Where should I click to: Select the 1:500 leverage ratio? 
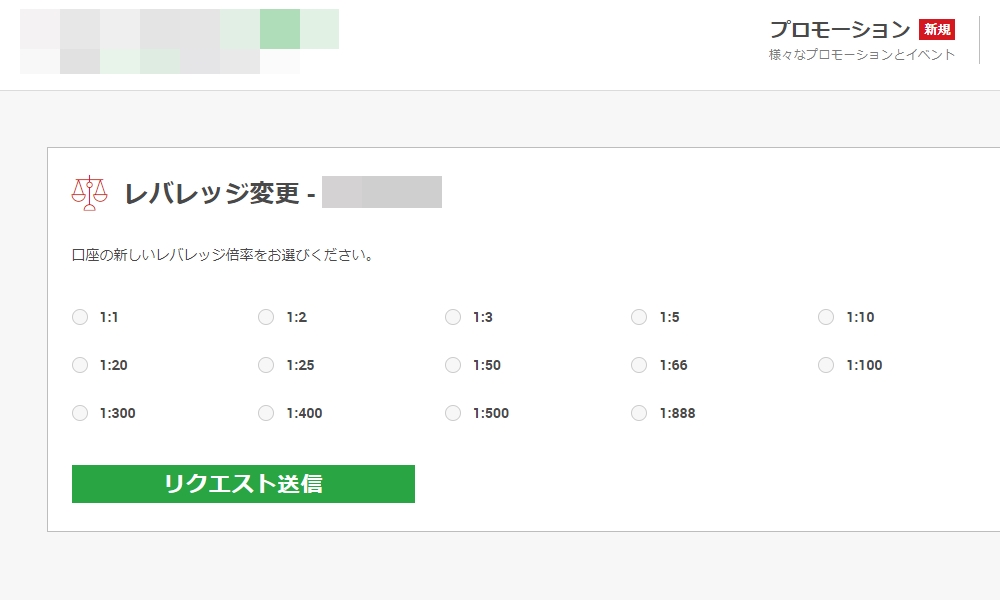(x=453, y=413)
